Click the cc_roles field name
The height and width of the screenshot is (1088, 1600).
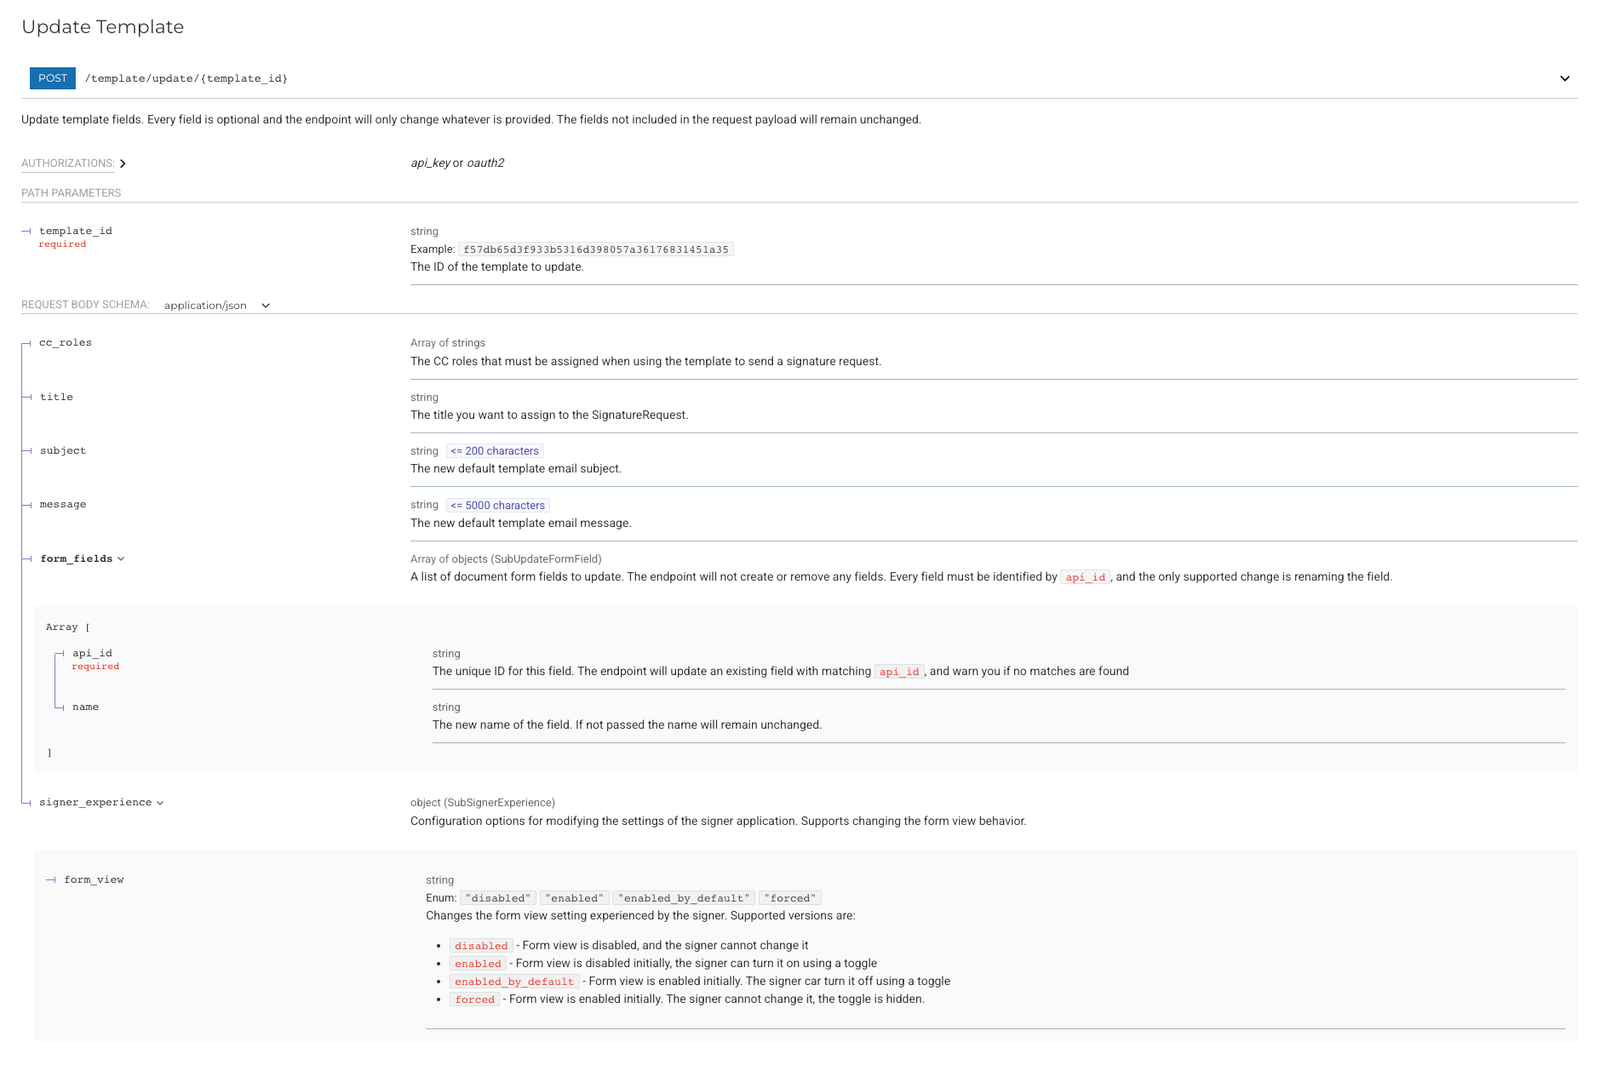click(x=64, y=342)
